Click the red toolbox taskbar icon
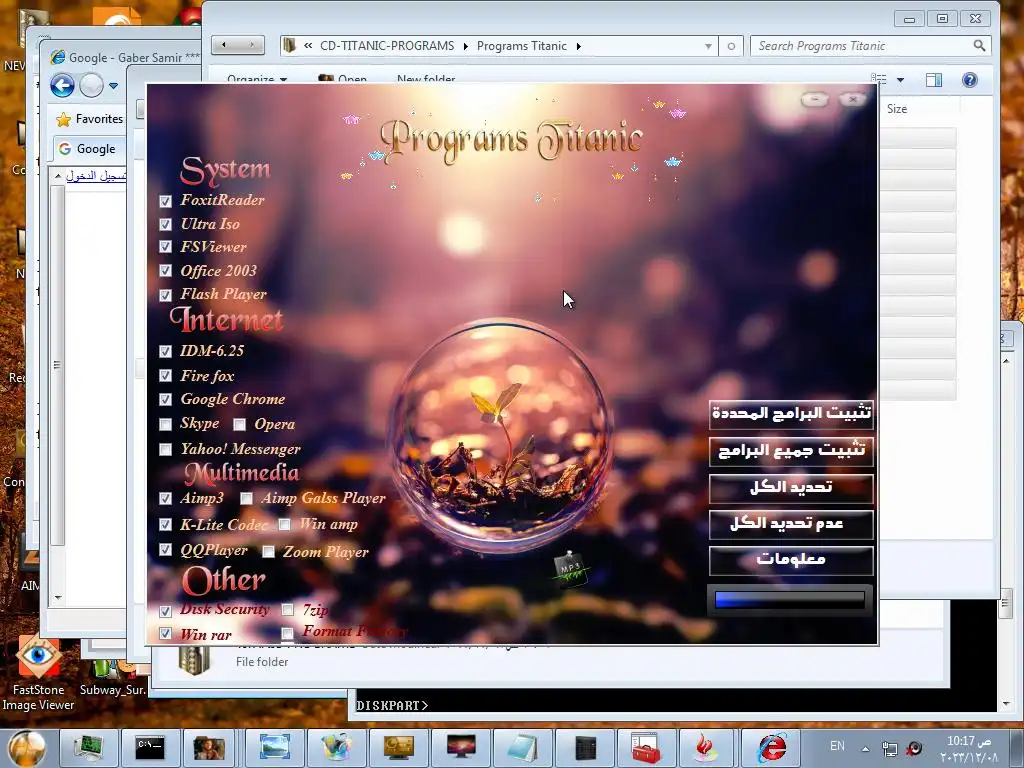 coord(646,748)
